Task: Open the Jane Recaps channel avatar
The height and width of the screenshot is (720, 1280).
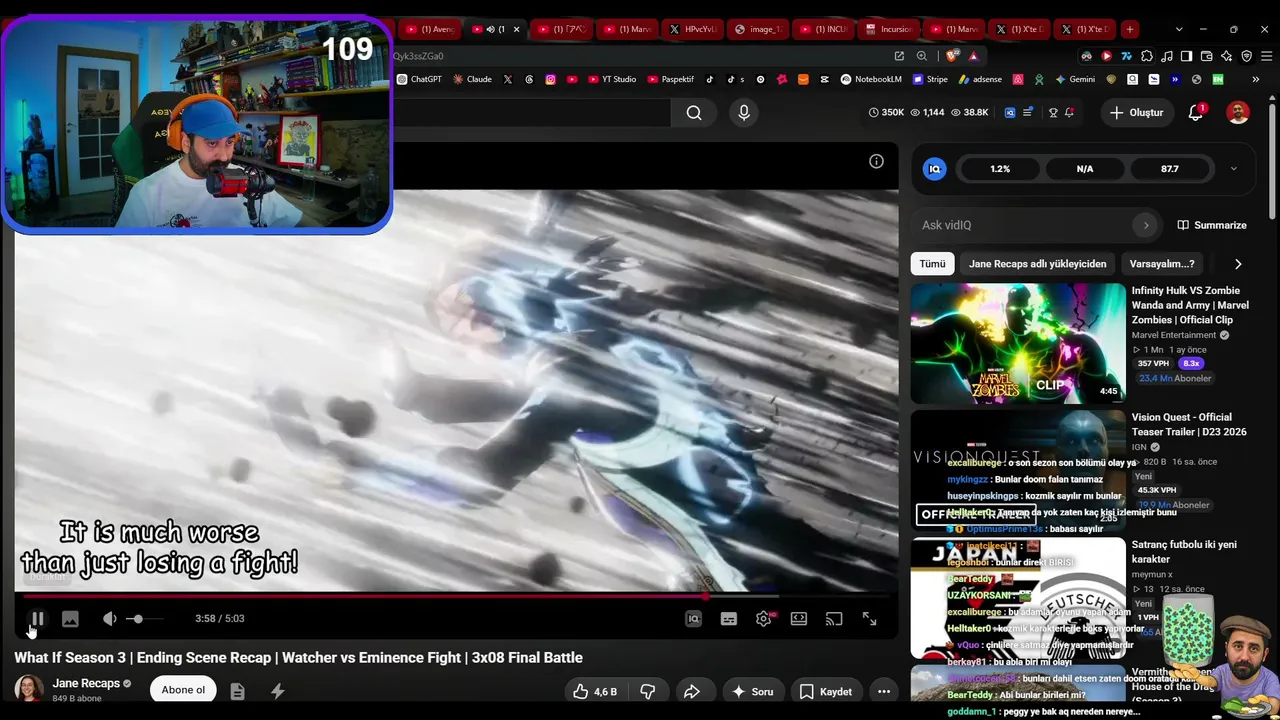Action: (29, 689)
